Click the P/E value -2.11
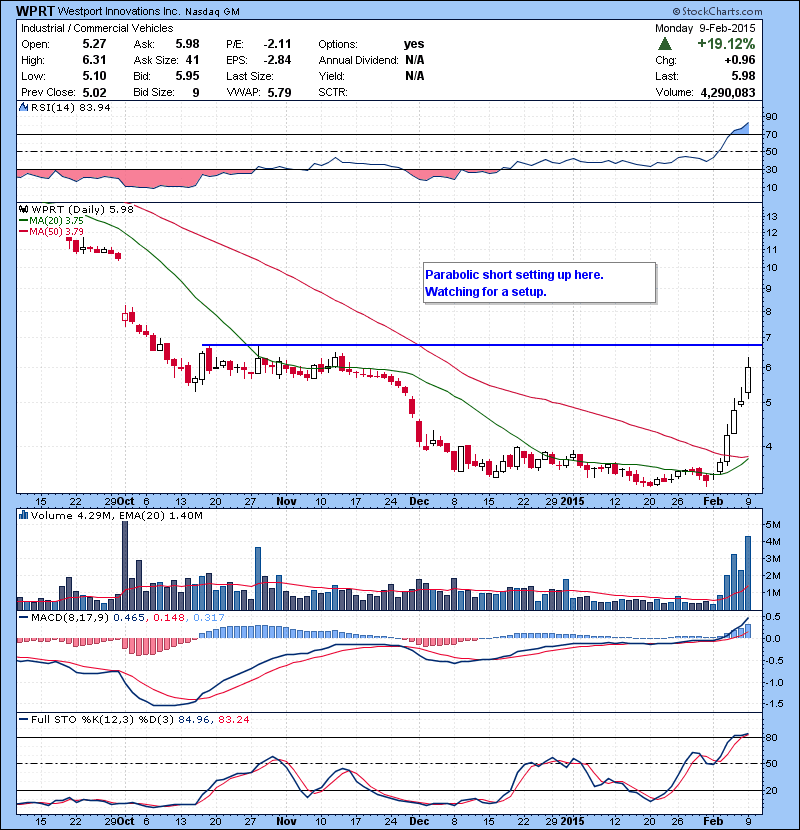 point(277,44)
